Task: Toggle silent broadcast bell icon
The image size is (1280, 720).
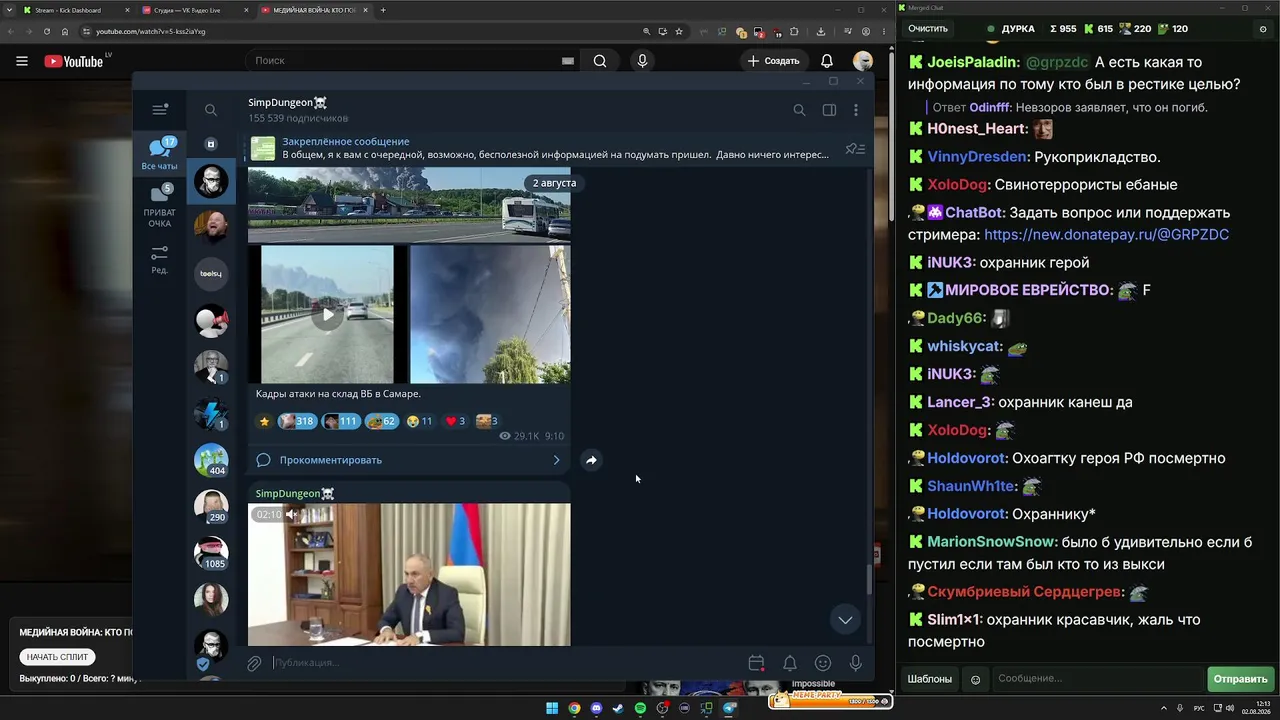Action: click(x=790, y=663)
